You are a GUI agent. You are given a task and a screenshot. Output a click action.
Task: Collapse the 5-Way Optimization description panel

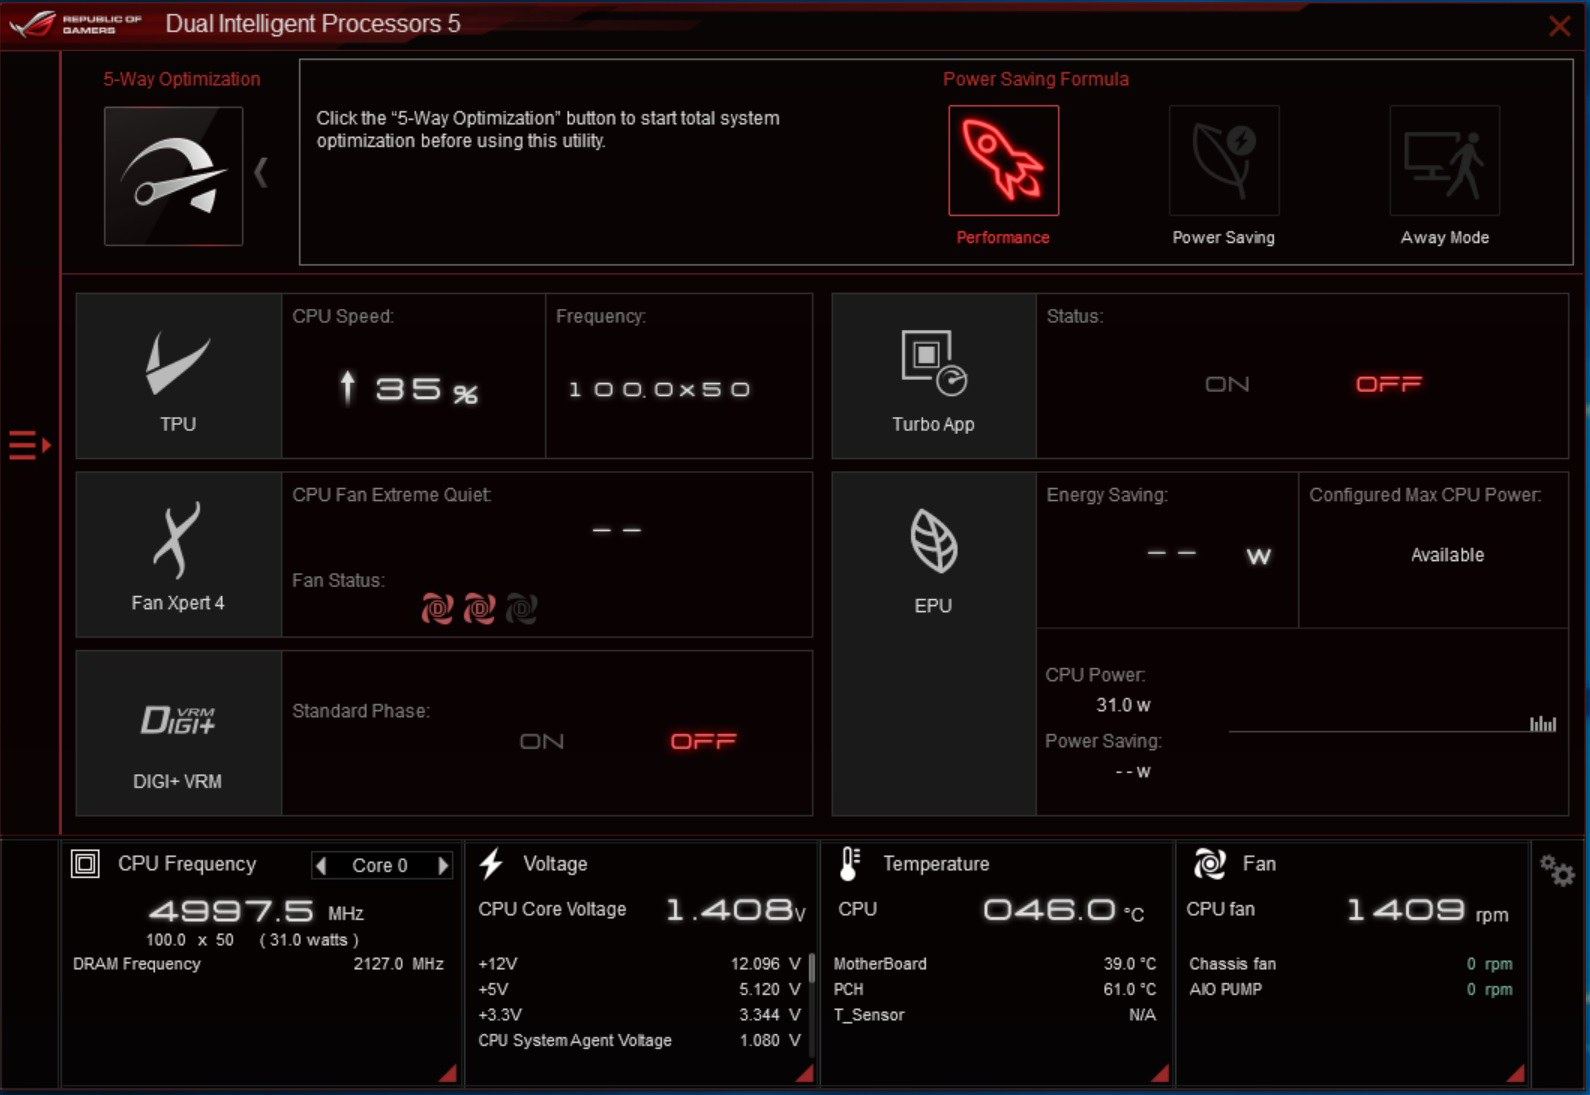[261, 173]
